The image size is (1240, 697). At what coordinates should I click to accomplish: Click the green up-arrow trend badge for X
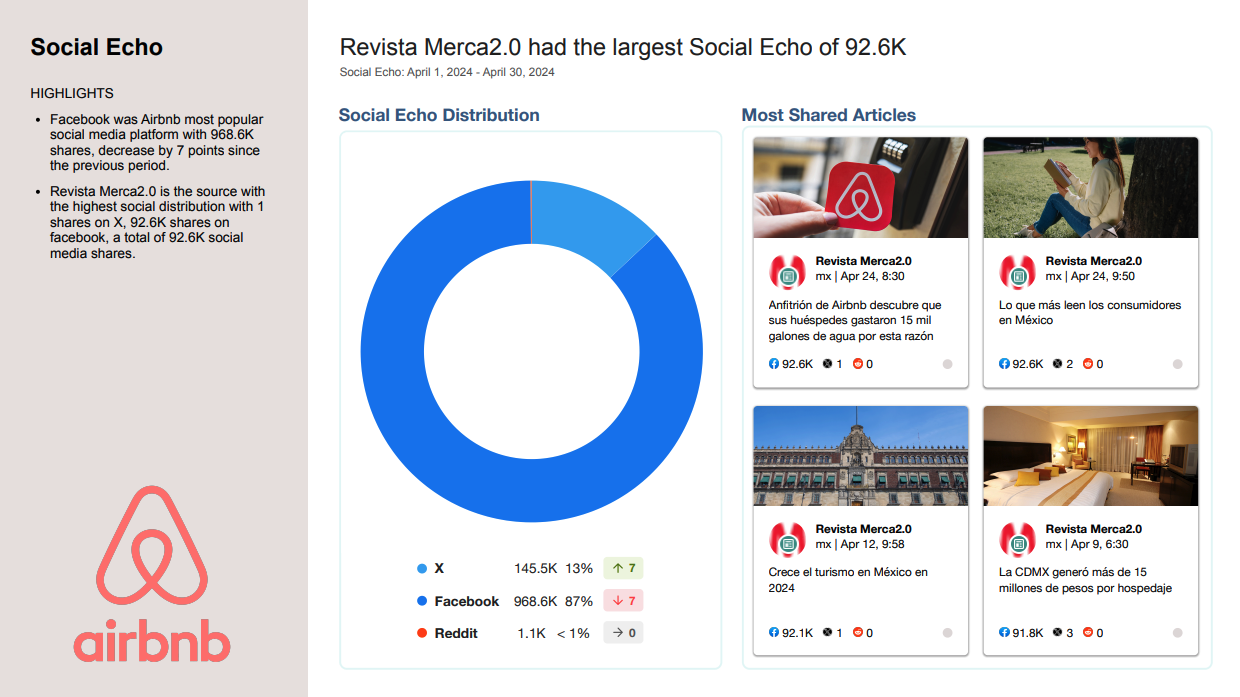click(623, 569)
